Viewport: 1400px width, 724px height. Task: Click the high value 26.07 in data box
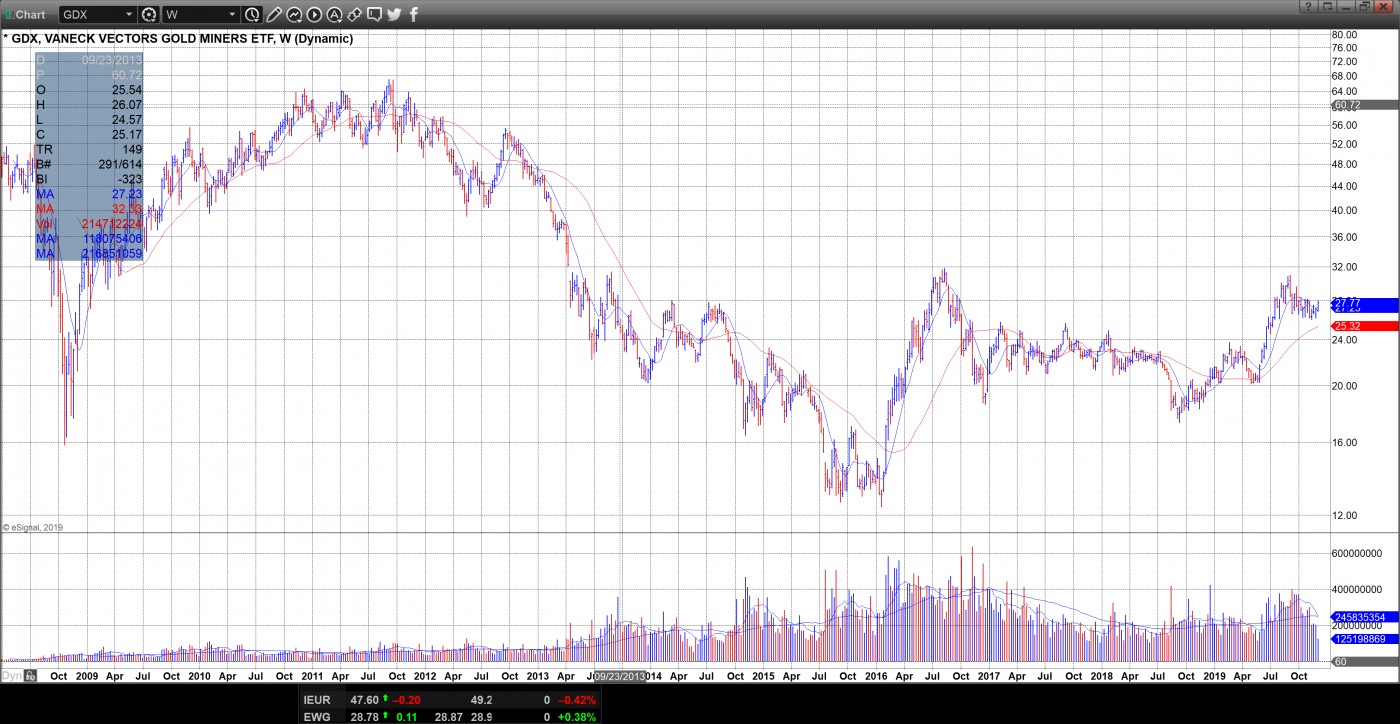(x=127, y=105)
